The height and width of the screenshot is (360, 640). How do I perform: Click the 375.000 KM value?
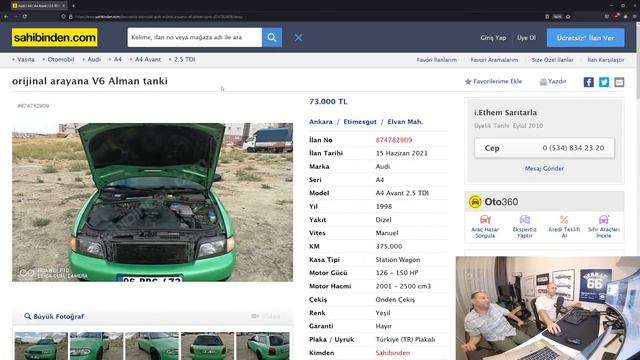pos(389,246)
